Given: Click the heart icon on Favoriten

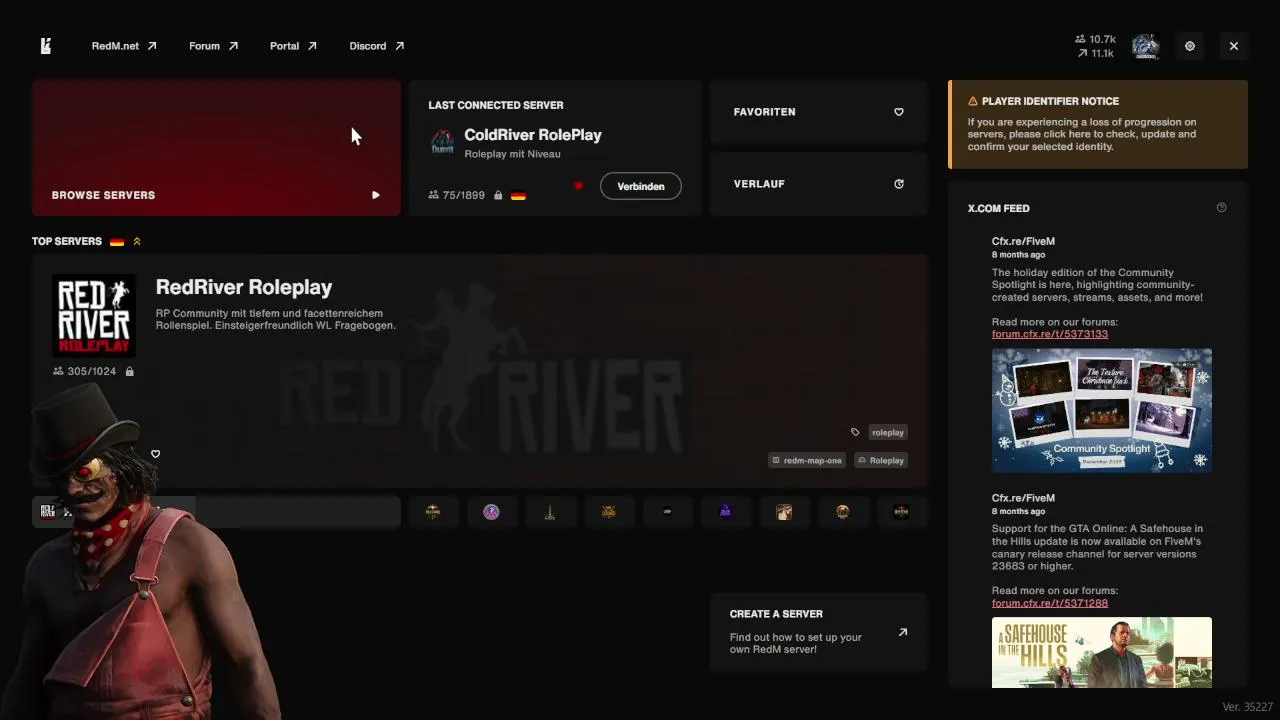Looking at the screenshot, I should [899, 112].
